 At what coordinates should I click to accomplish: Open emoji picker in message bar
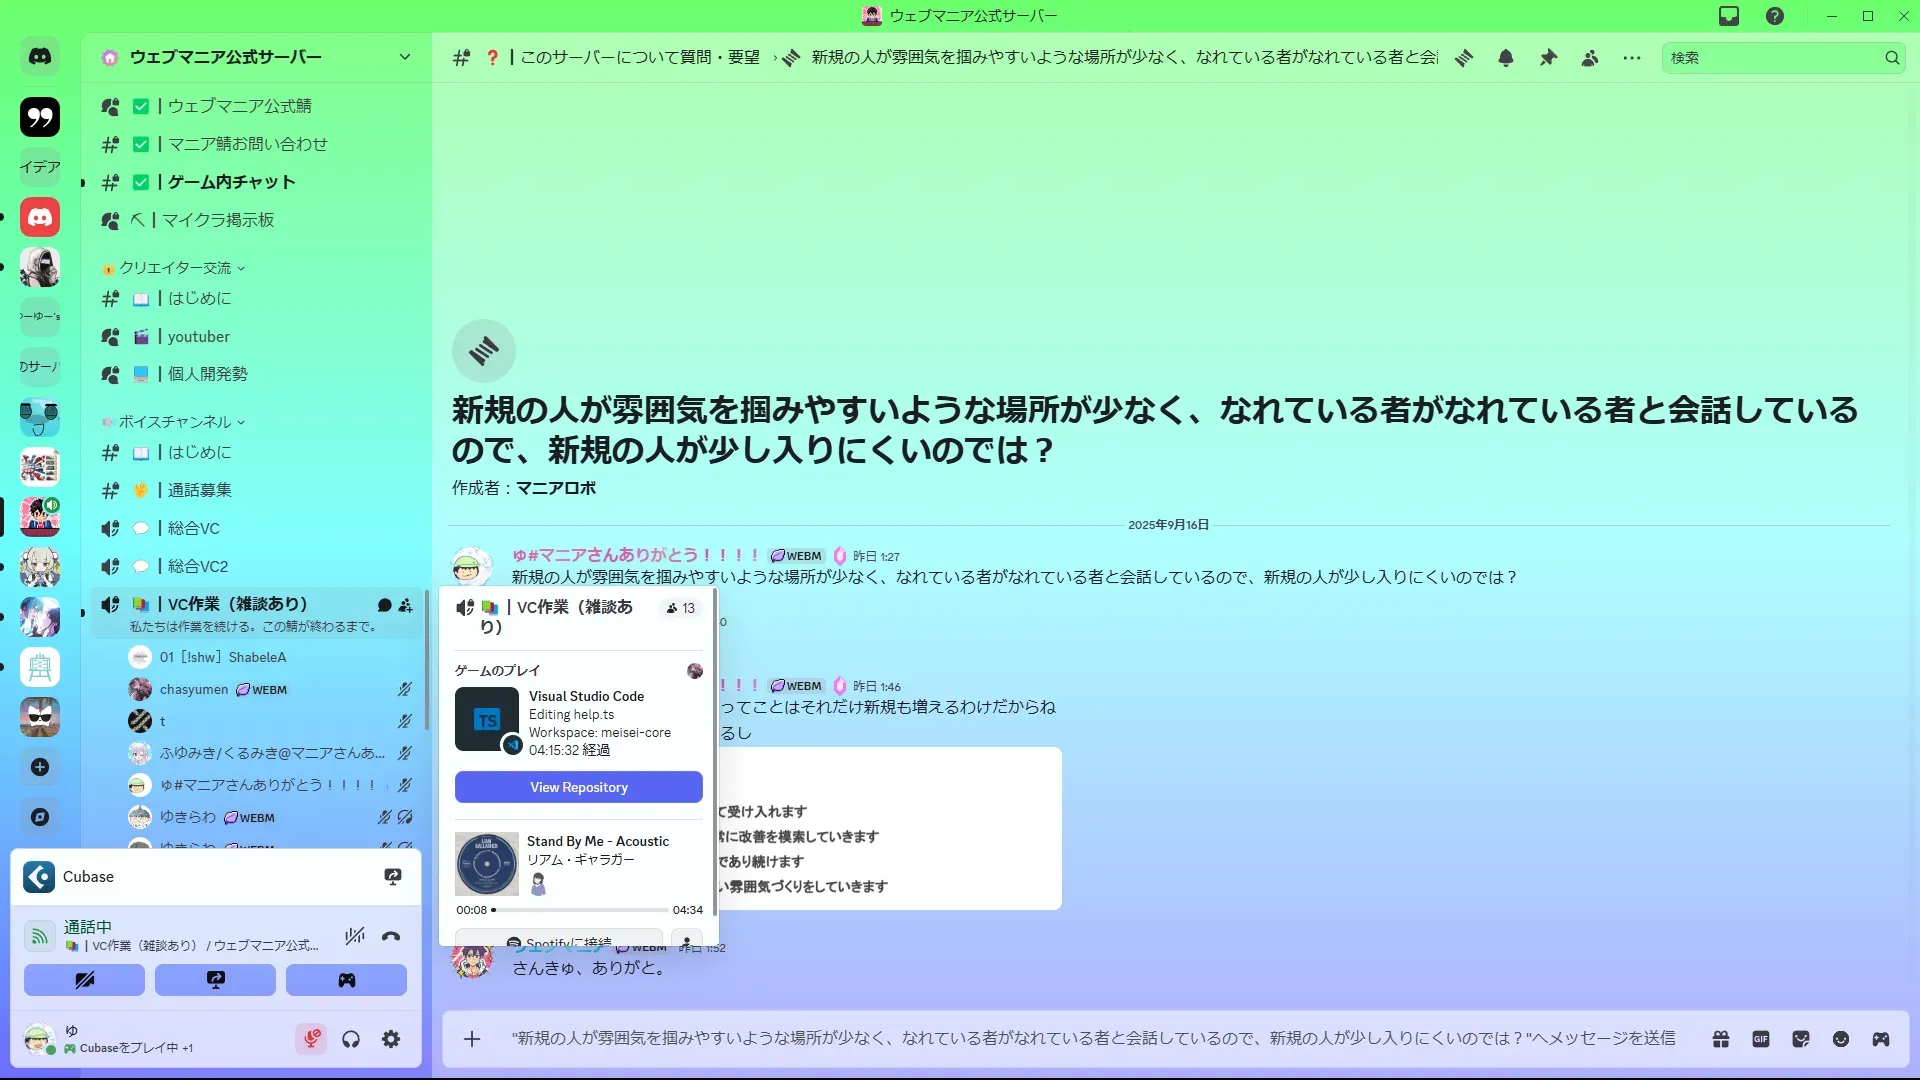pos(1841,1039)
